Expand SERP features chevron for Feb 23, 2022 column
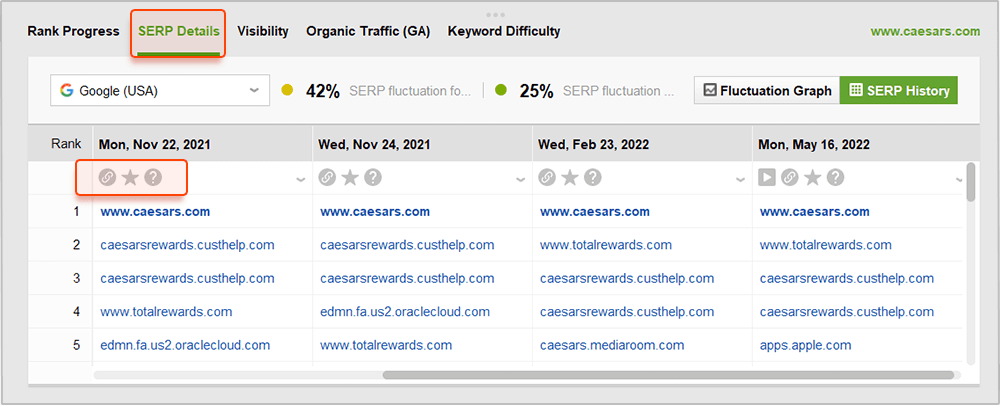Screen dimensions: 1000x405 point(740,180)
